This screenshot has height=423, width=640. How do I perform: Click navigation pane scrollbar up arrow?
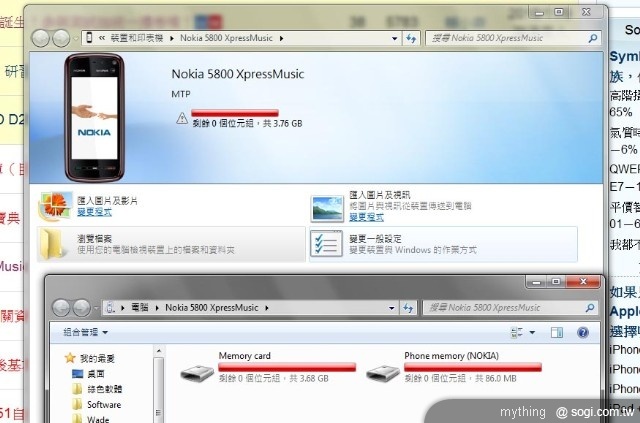159,351
